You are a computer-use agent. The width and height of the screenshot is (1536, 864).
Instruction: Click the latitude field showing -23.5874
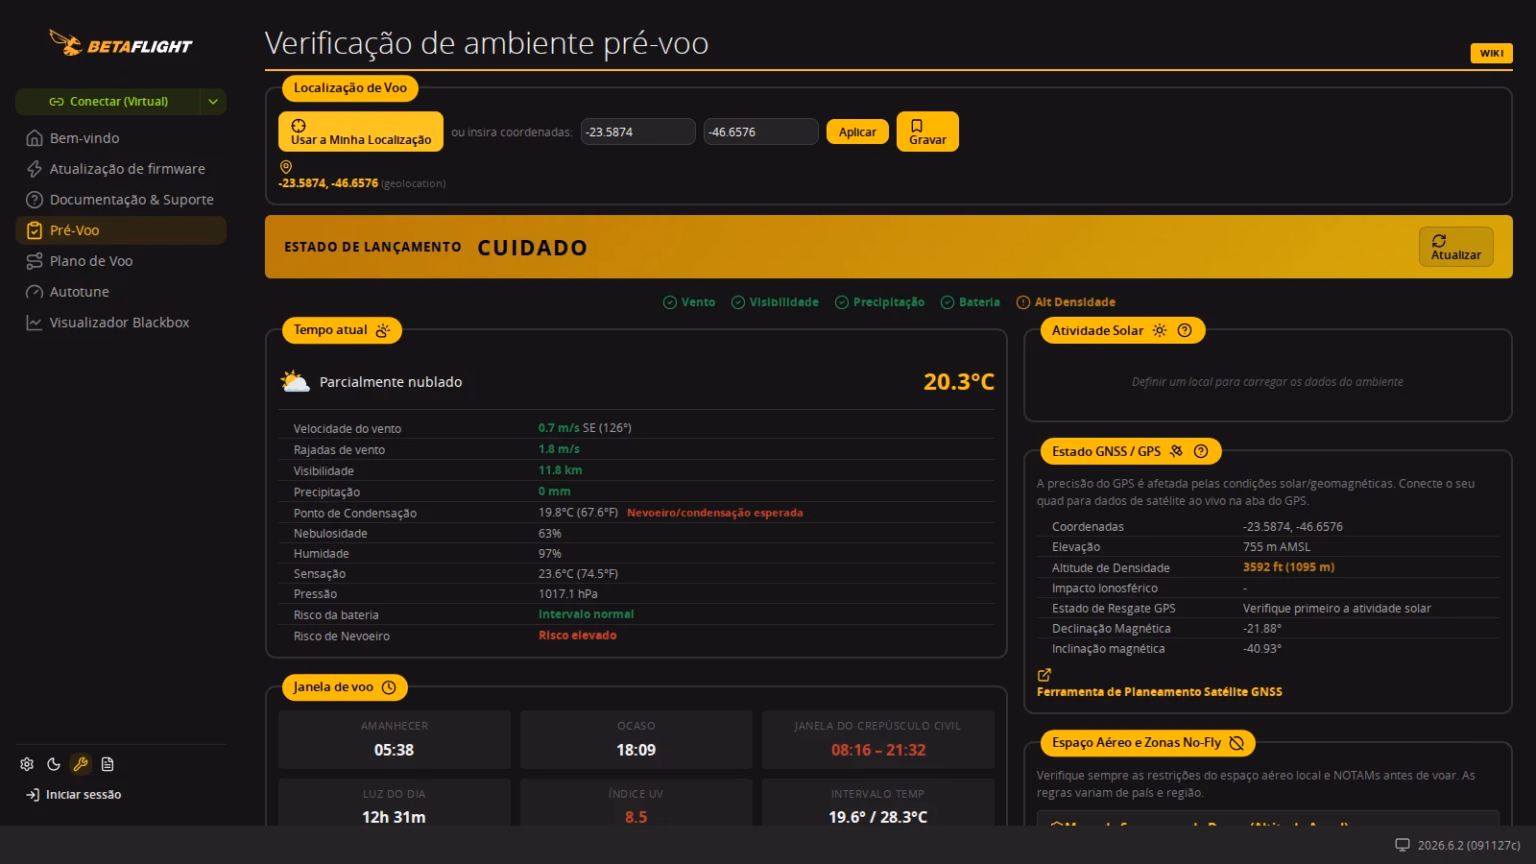click(638, 132)
